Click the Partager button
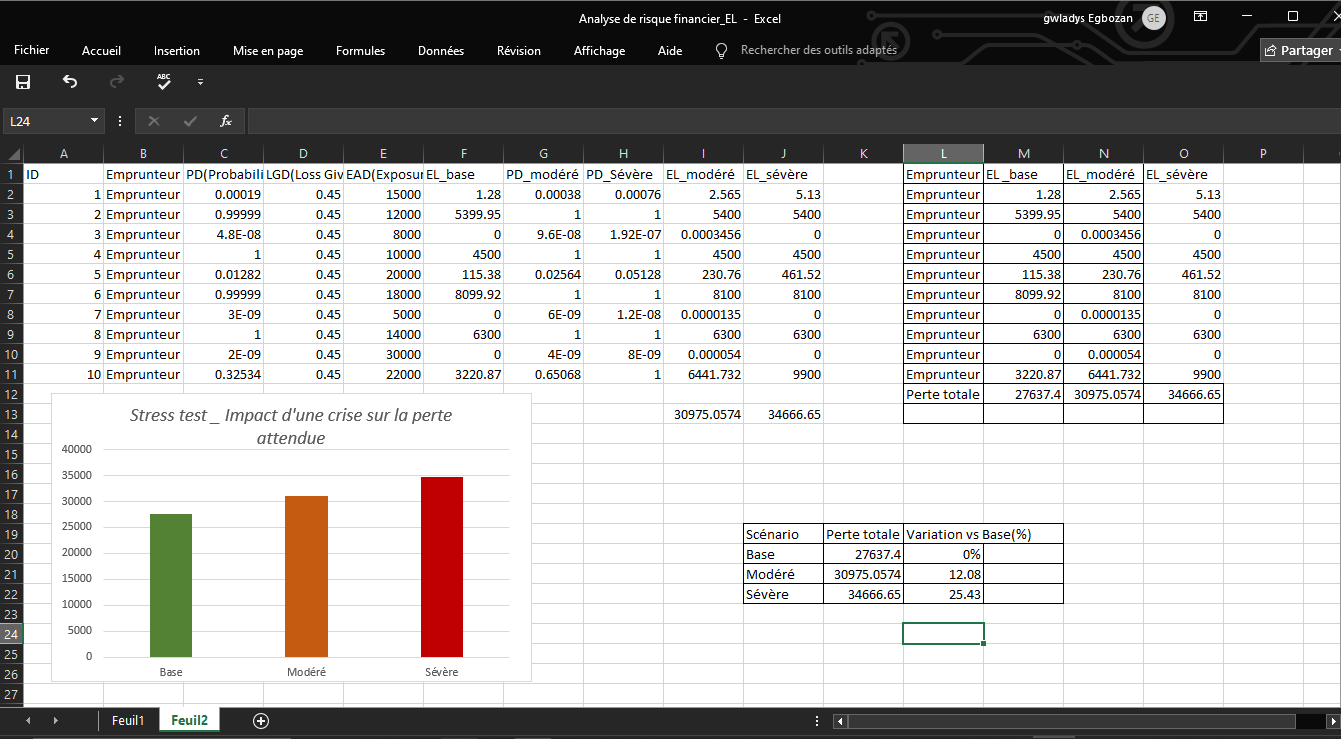Screen dimensions: 1341x739 coord(1298,51)
